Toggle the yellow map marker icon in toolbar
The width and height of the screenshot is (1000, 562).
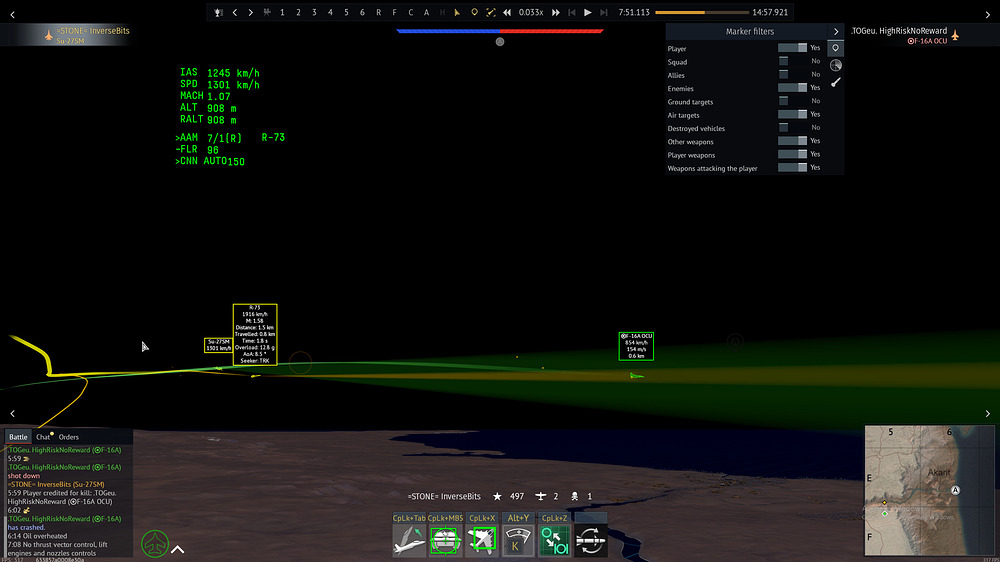pyautogui.click(x=474, y=12)
